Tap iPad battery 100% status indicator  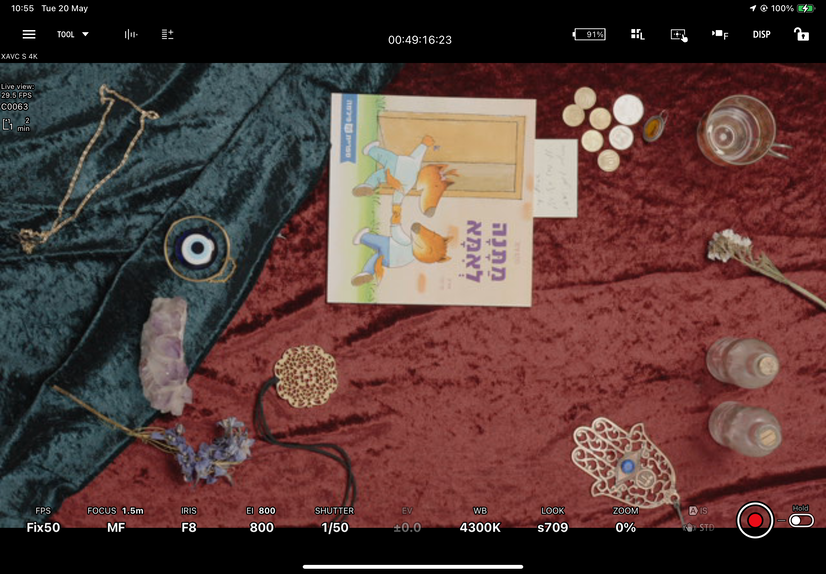coord(792,8)
